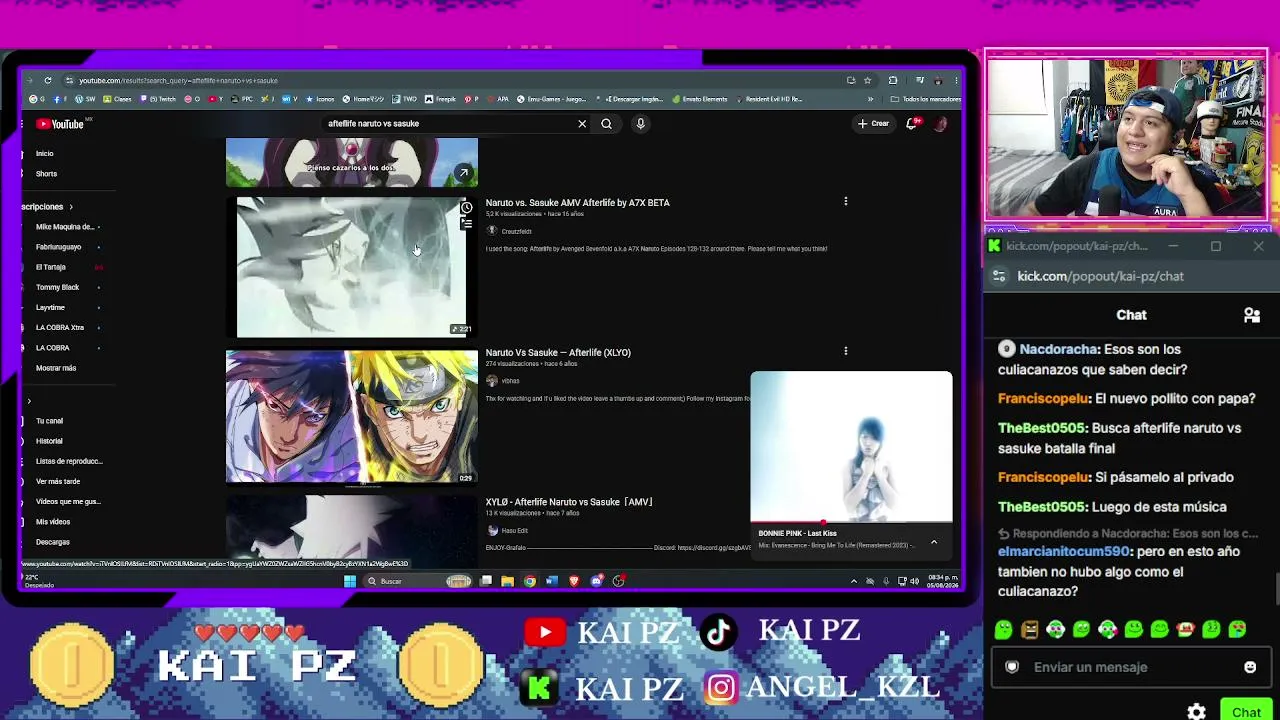Open Listas de reproducción in the sidebar
This screenshot has width=1280, height=720.
coord(69,461)
